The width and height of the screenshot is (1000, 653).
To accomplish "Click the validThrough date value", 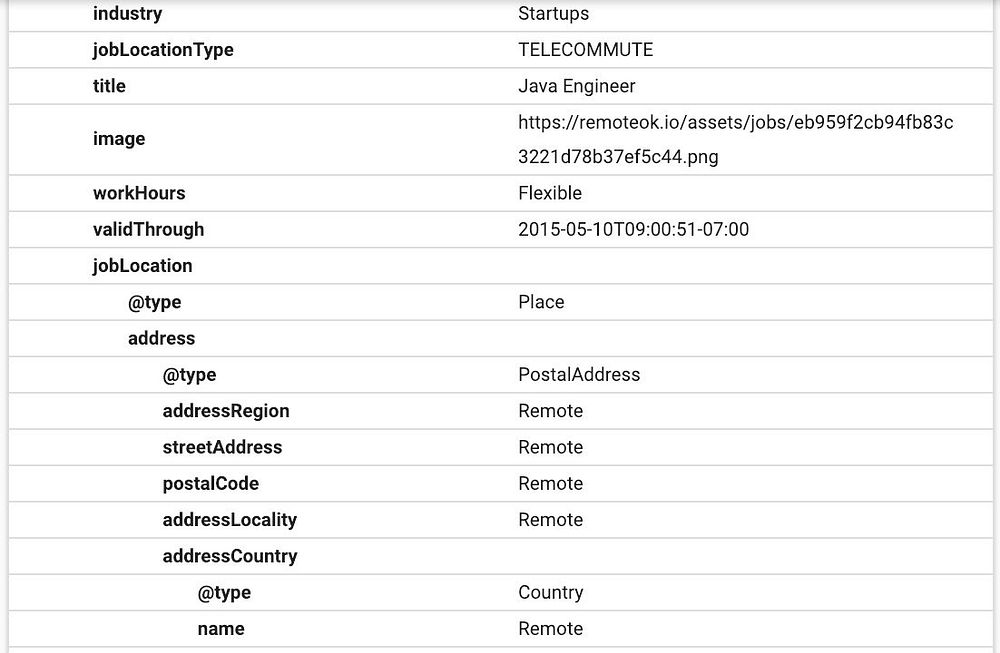I will 633,229.
